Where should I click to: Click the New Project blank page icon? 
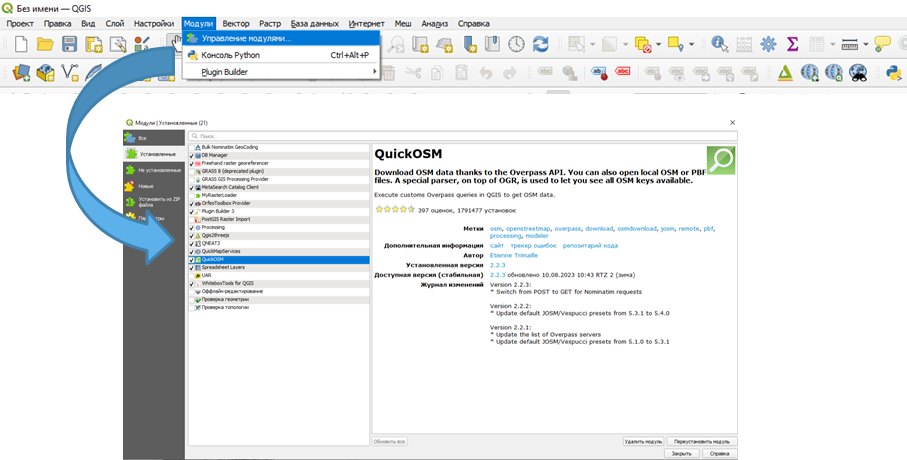[x=21, y=44]
